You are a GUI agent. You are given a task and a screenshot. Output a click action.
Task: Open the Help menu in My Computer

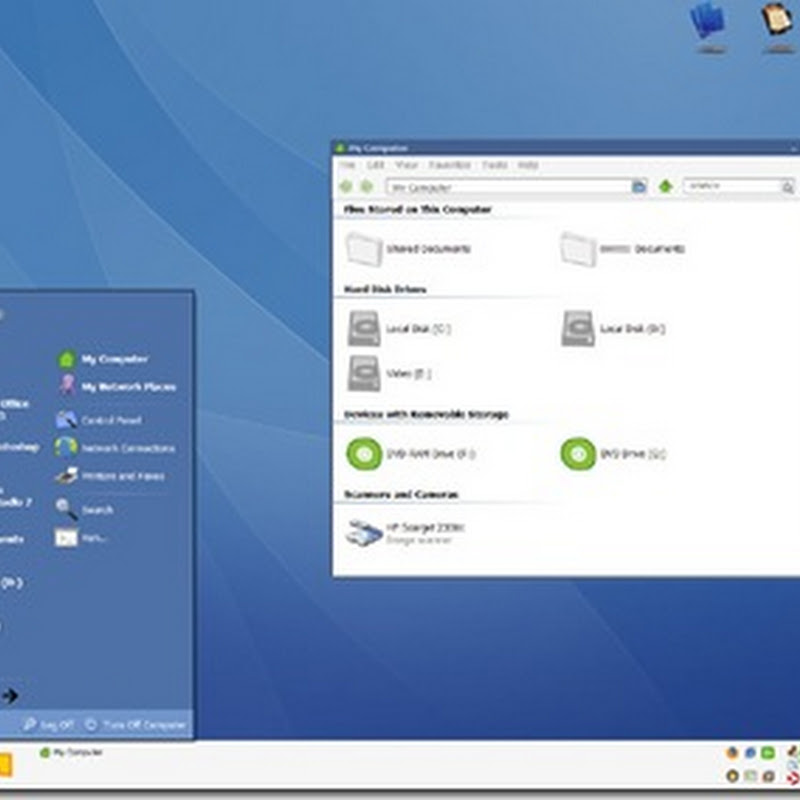528,165
